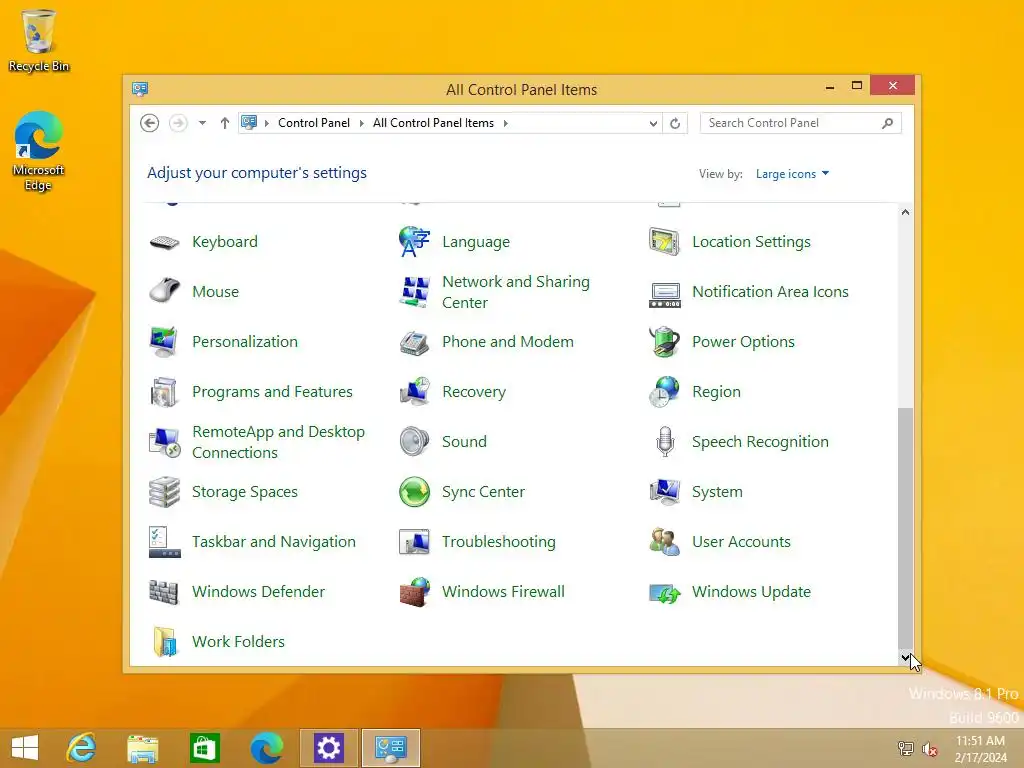Open the Windows Store taskbar icon

point(204,748)
